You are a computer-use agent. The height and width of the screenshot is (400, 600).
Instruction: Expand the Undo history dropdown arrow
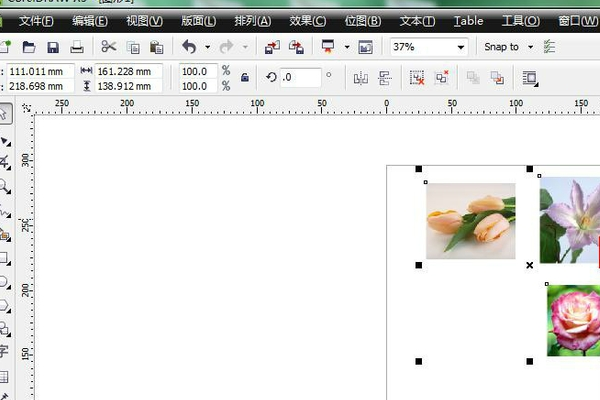click(x=207, y=47)
